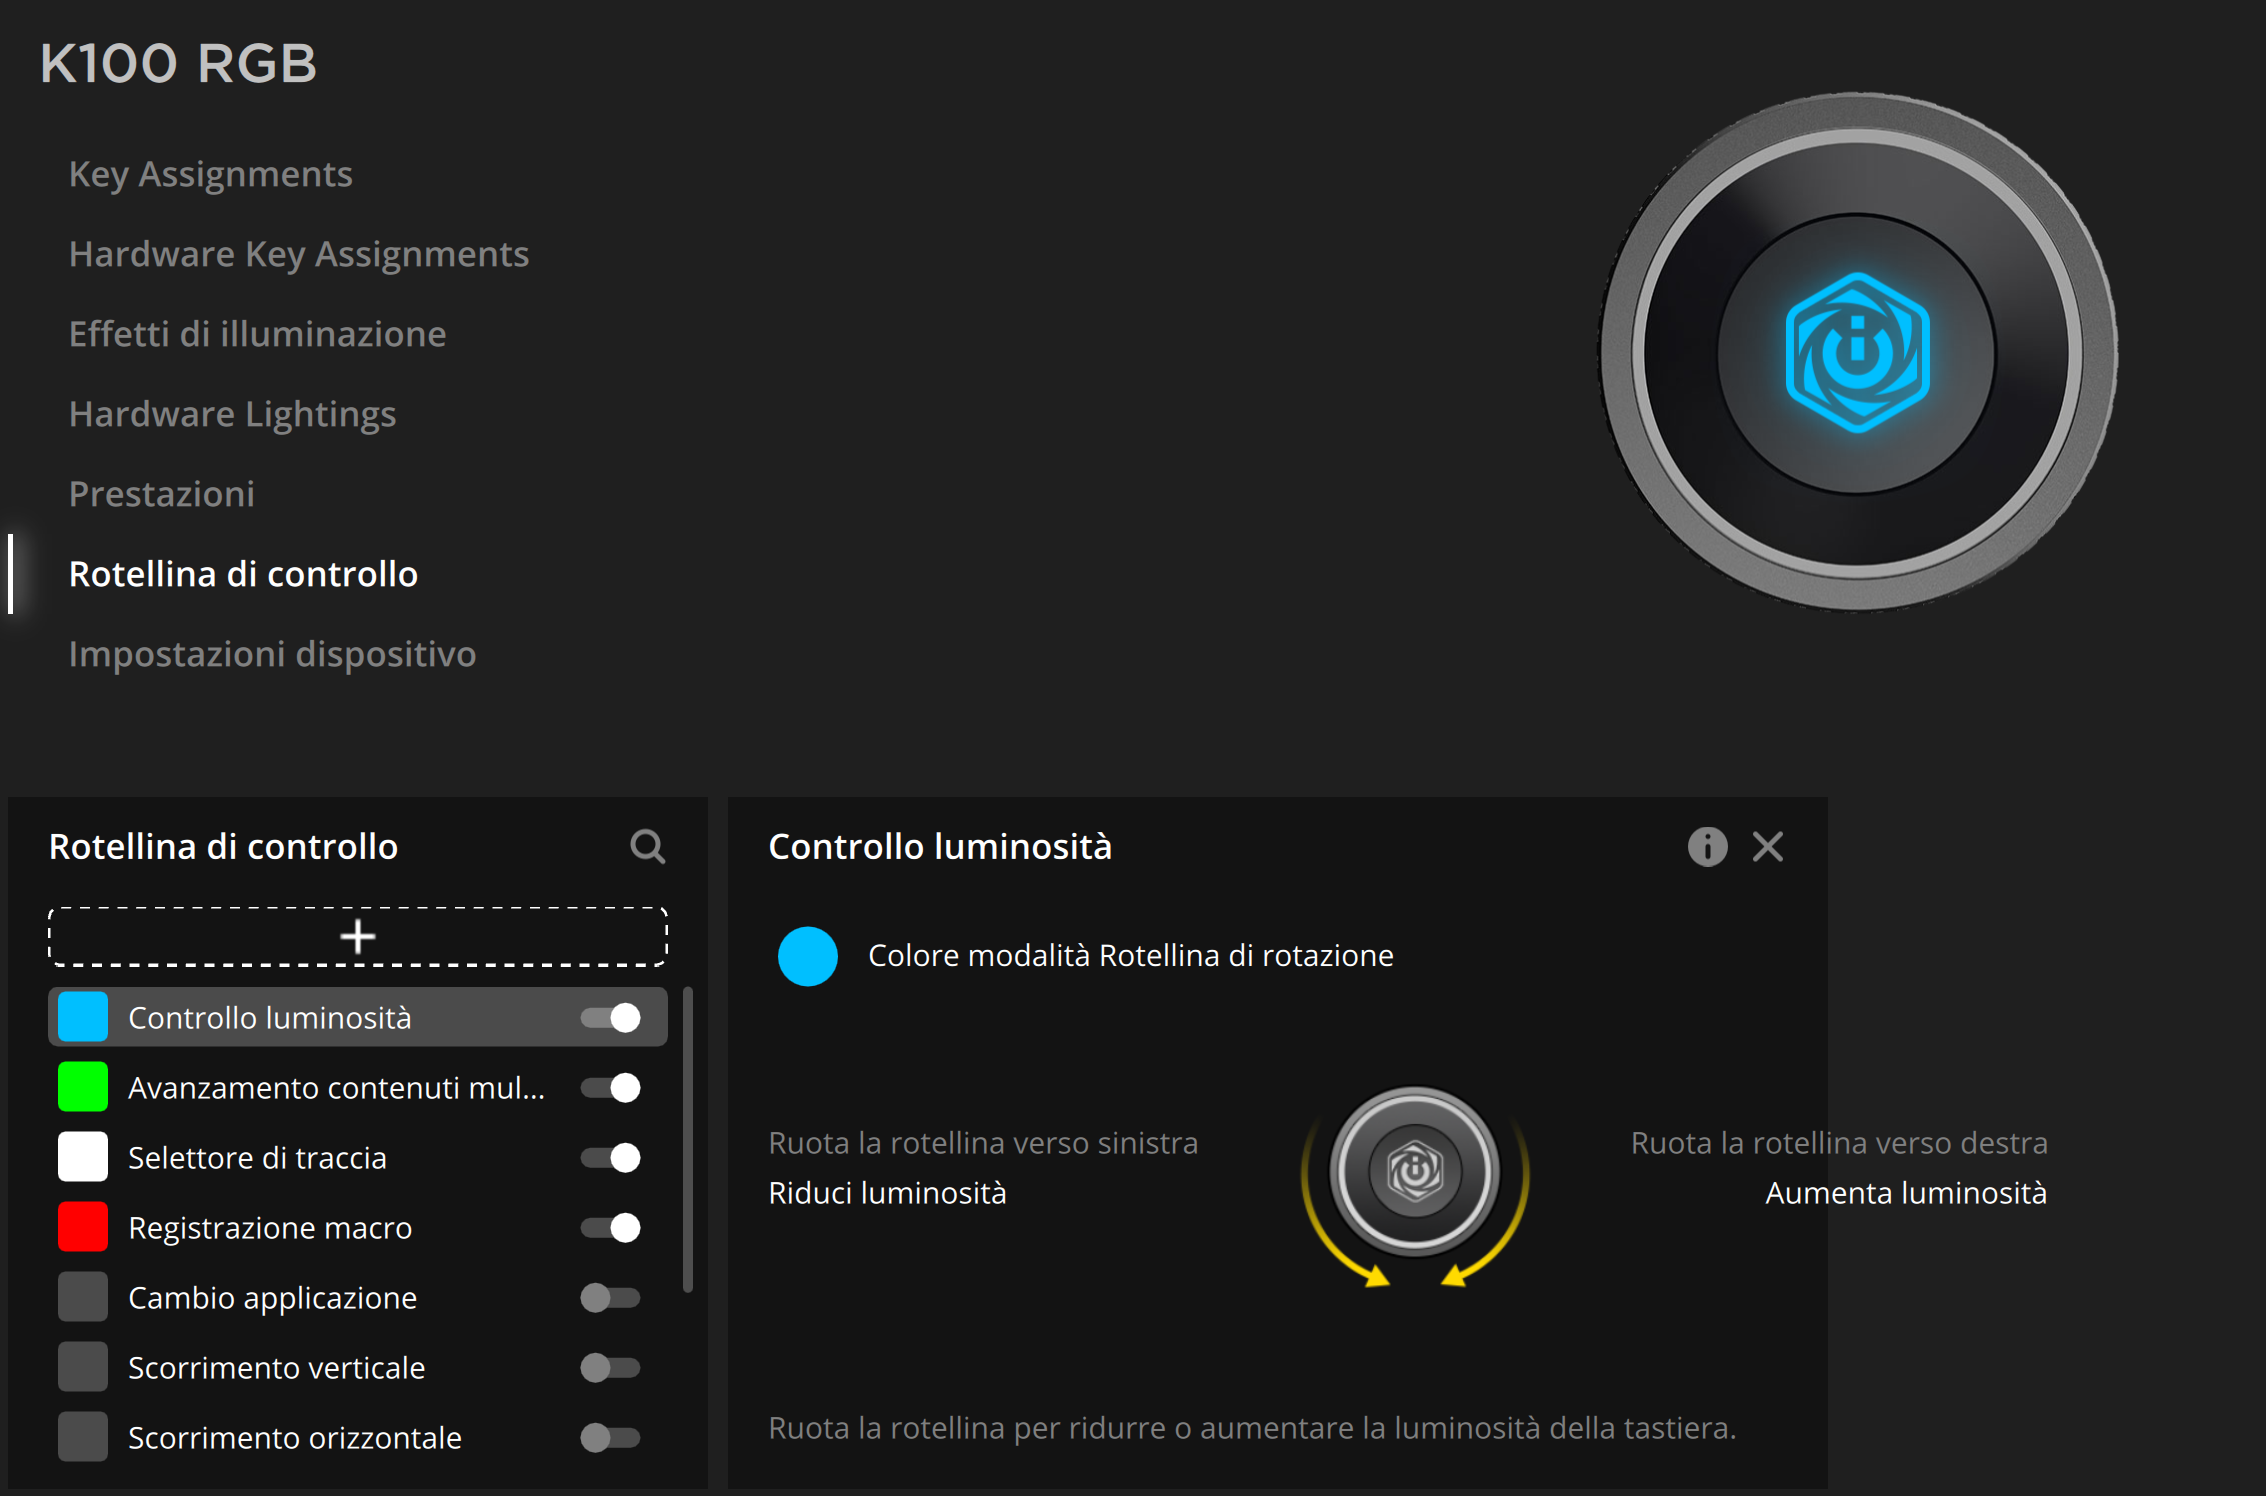
Task: Enable the Cambio applicazione toggle
Action: [610, 1298]
